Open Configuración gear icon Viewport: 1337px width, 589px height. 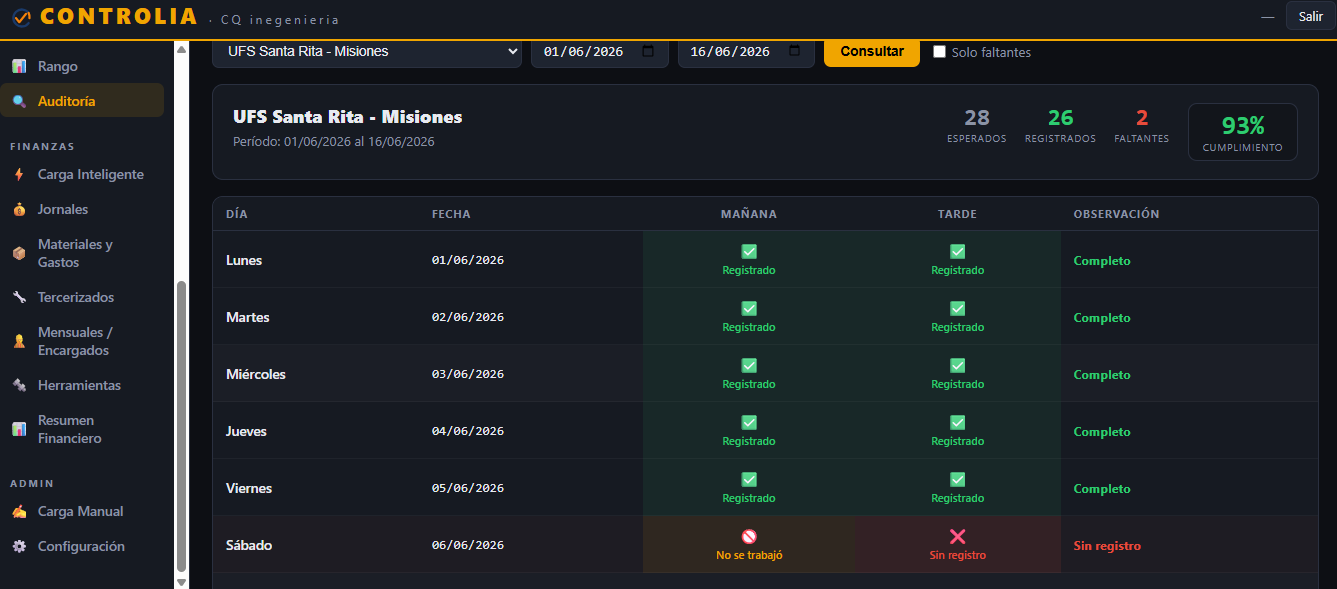[19, 546]
